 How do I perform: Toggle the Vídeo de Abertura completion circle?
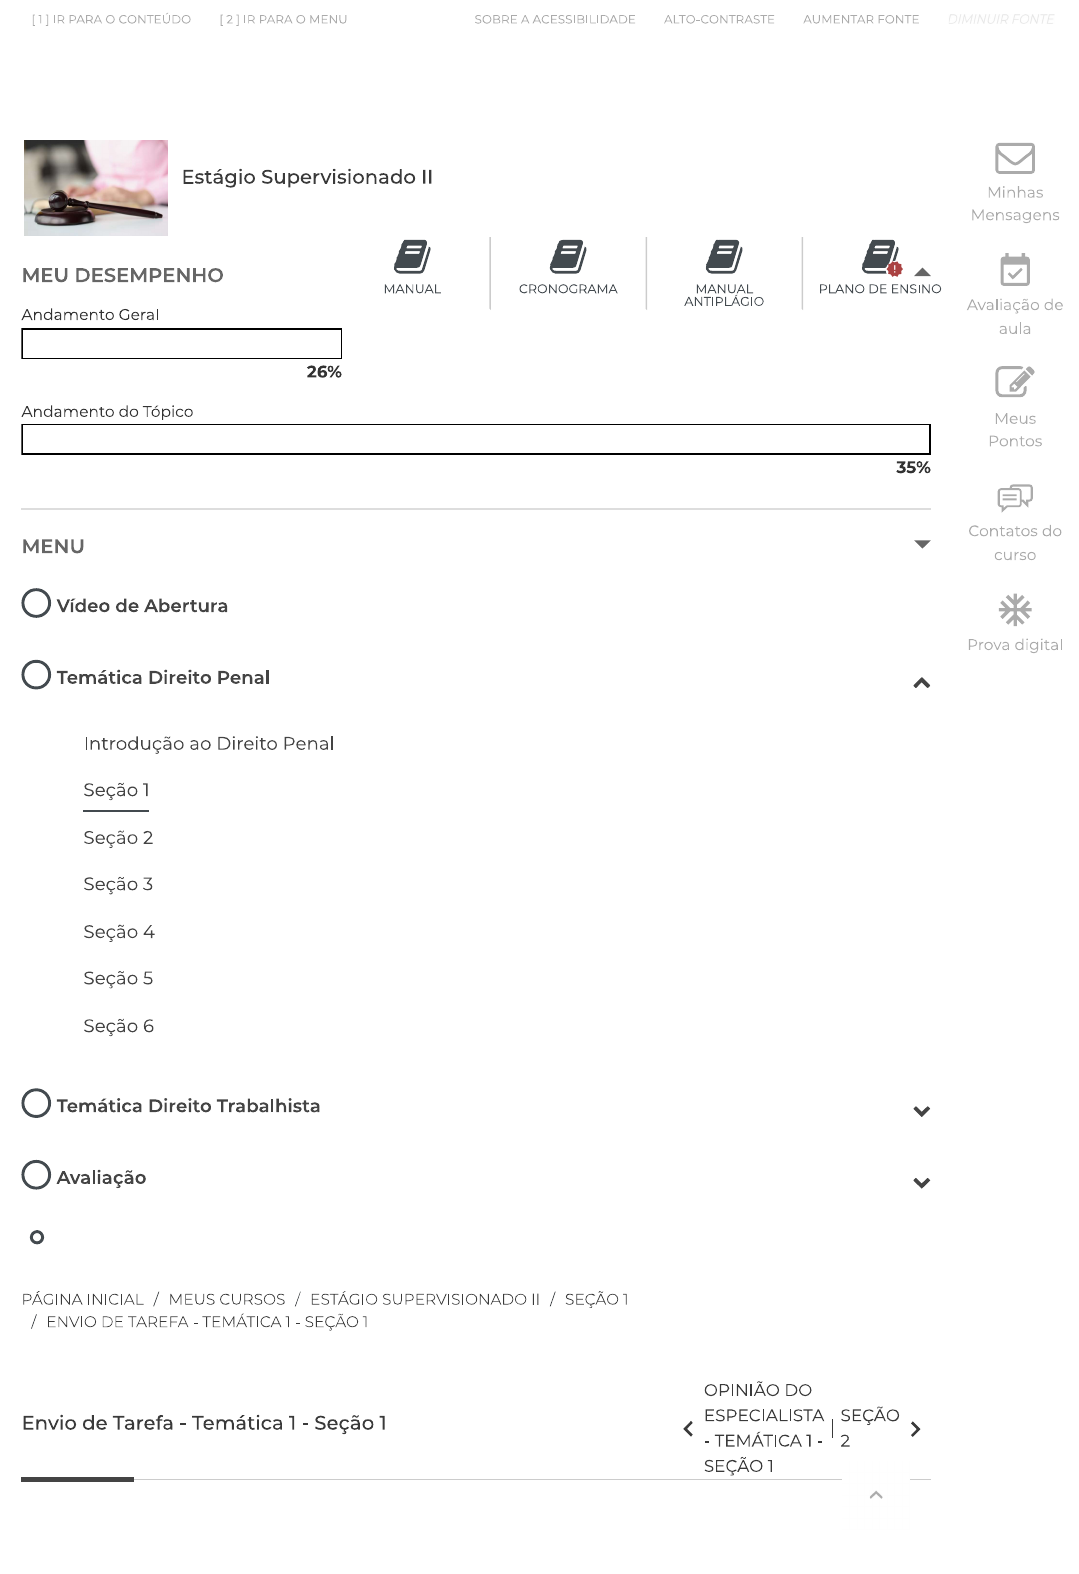point(36,604)
